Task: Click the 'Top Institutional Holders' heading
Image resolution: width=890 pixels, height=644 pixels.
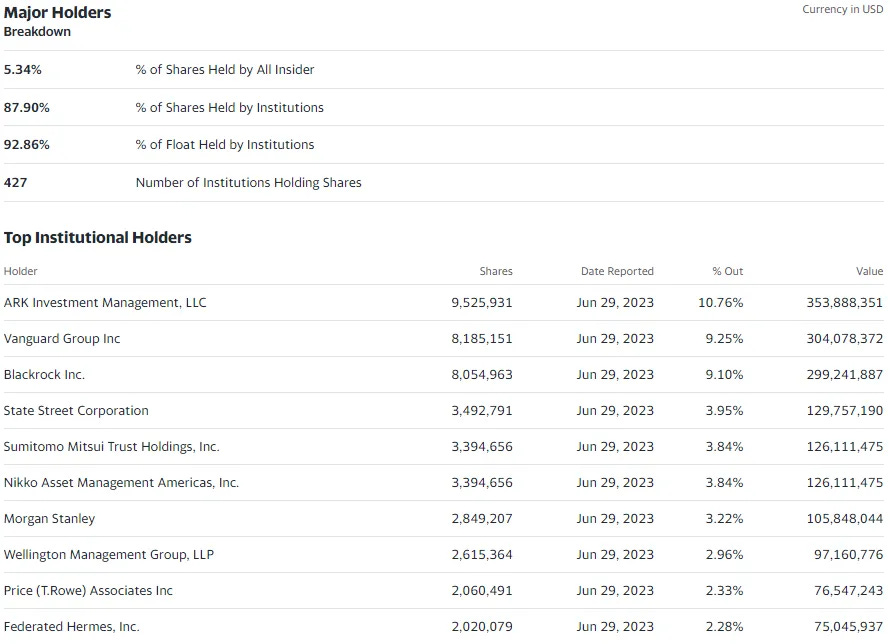Action: pyautogui.click(x=98, y=238)
